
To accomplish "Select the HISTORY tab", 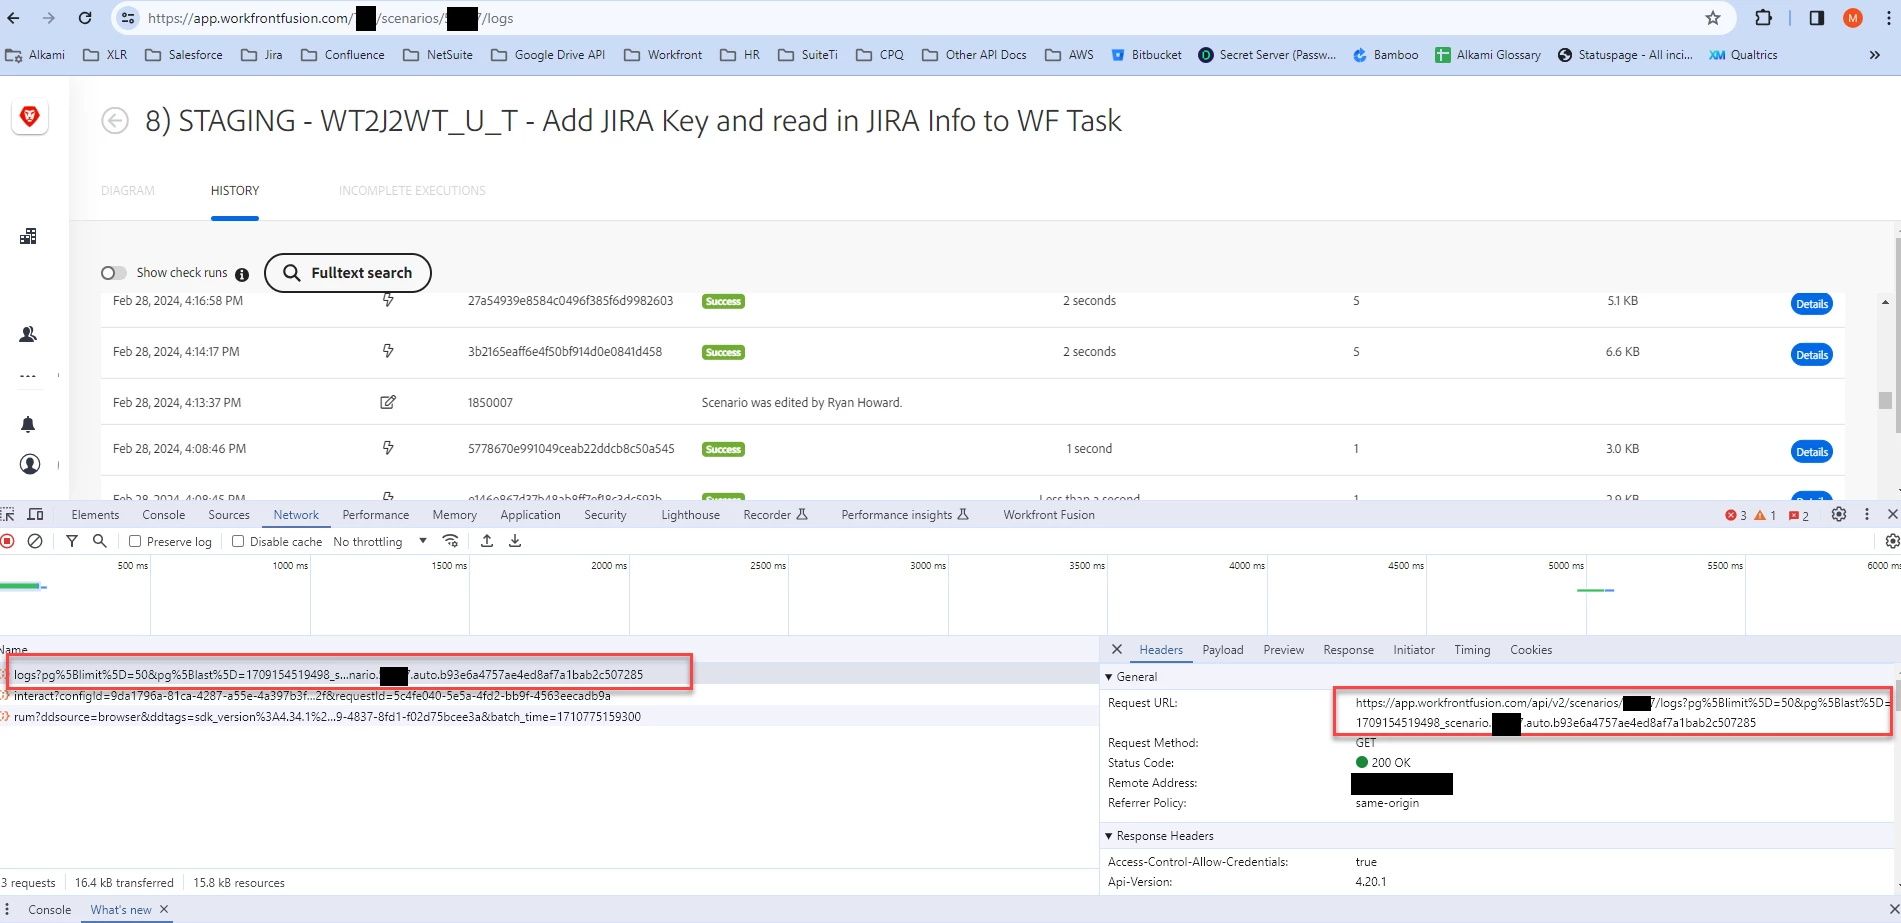I will (235, 190).
